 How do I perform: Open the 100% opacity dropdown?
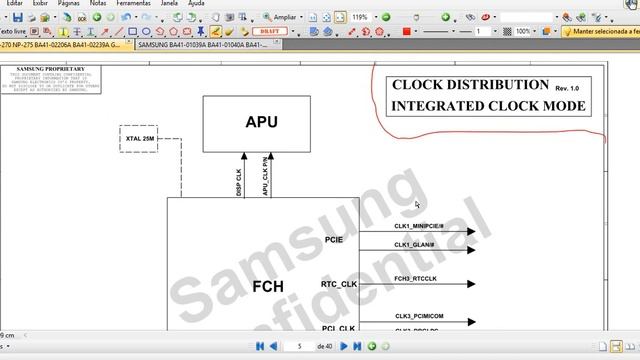click(534, 31)
